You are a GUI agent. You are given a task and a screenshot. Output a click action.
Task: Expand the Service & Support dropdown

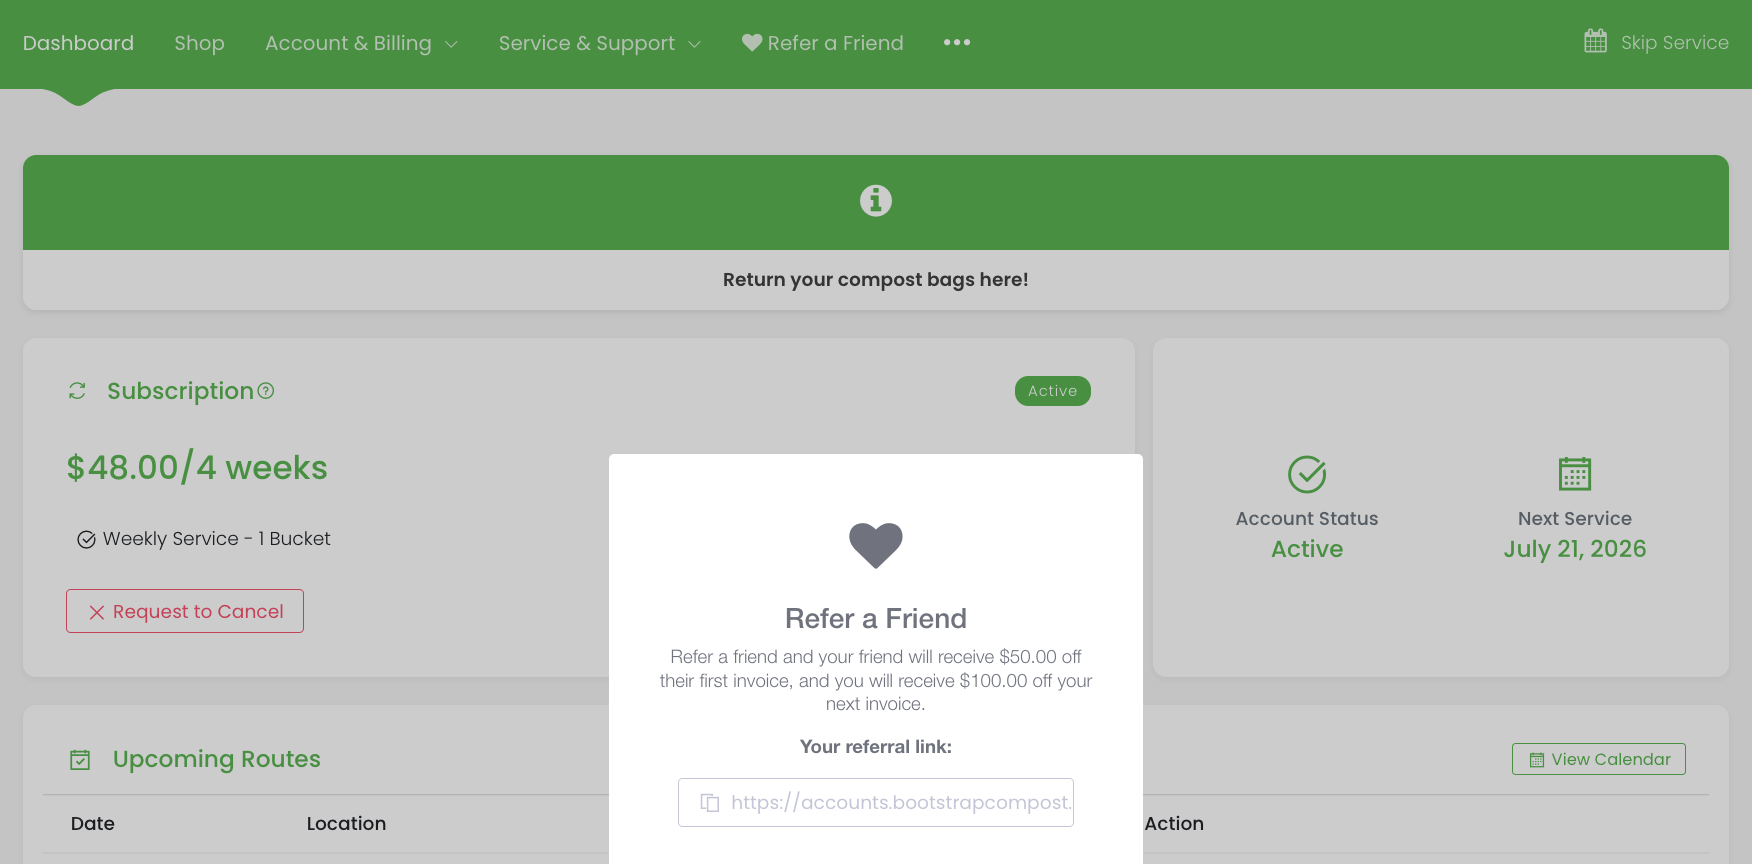pos(600,43)
